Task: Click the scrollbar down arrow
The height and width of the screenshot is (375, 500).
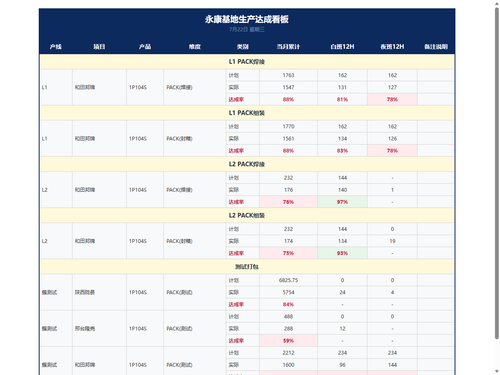Action: pyautogui.click(x=497, y=371)
